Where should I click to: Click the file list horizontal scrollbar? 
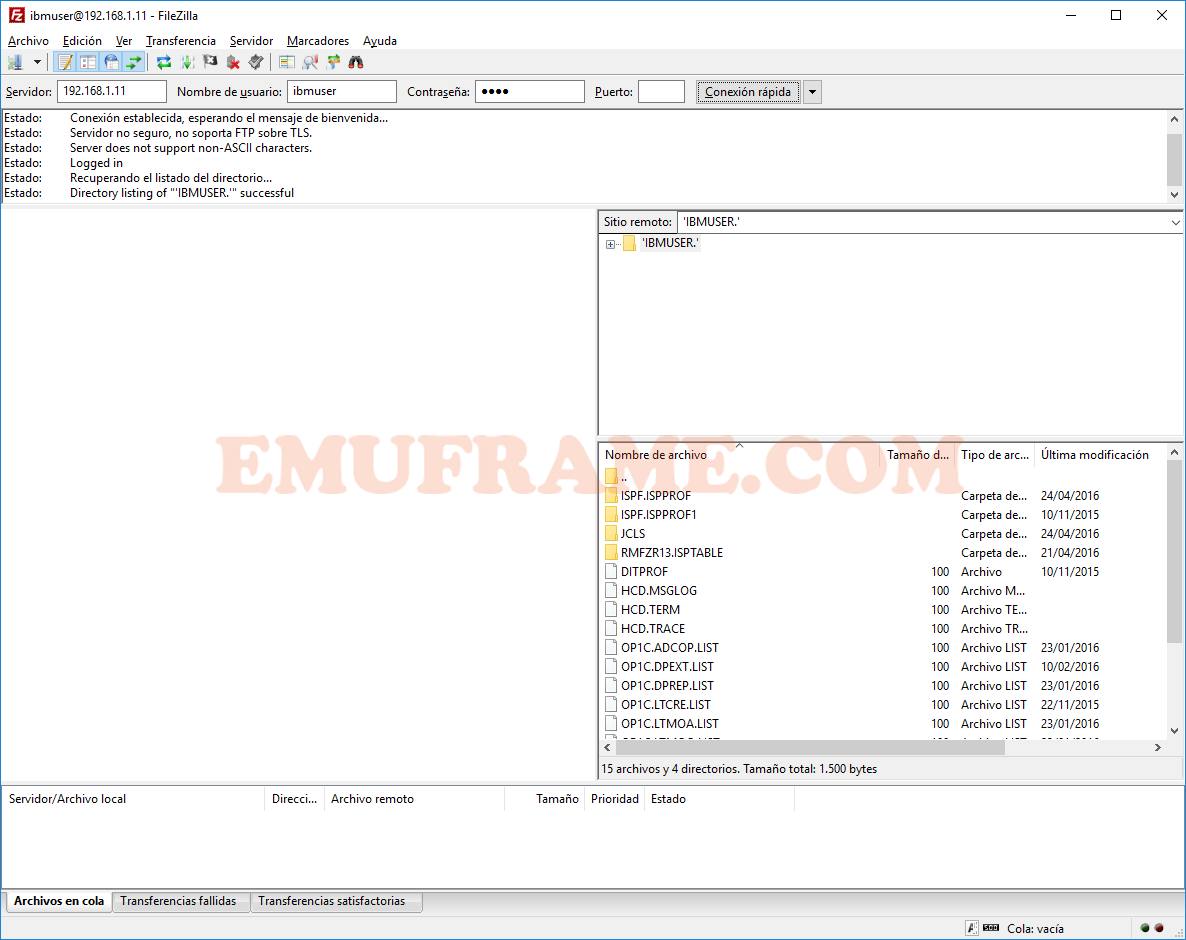pos(810,747)
